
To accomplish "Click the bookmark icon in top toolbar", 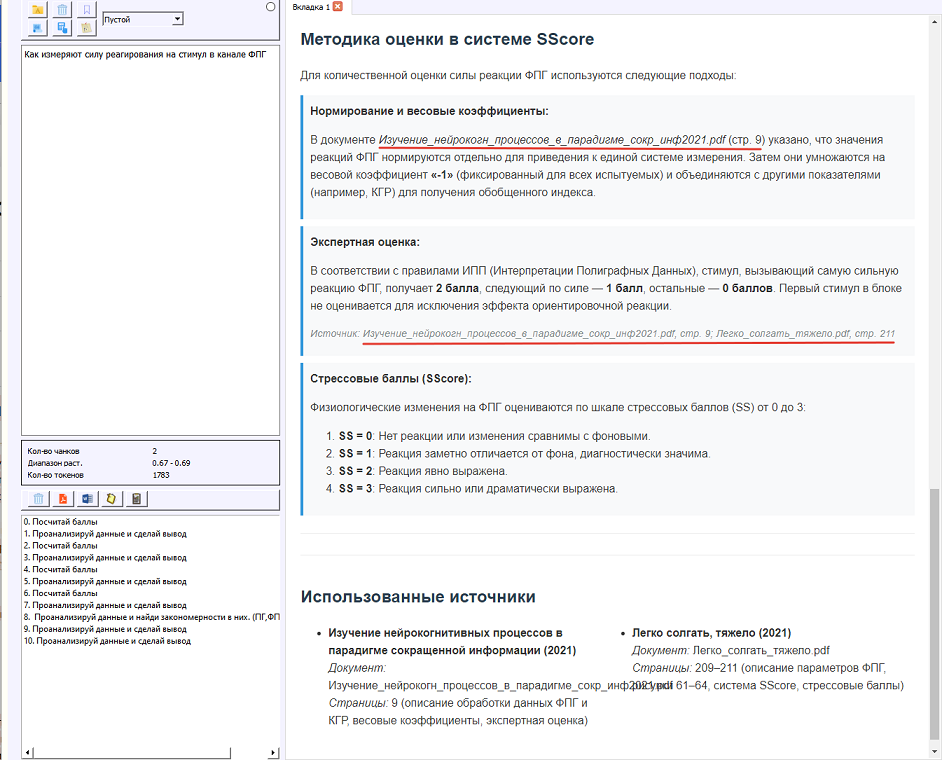I will point(87,9).
